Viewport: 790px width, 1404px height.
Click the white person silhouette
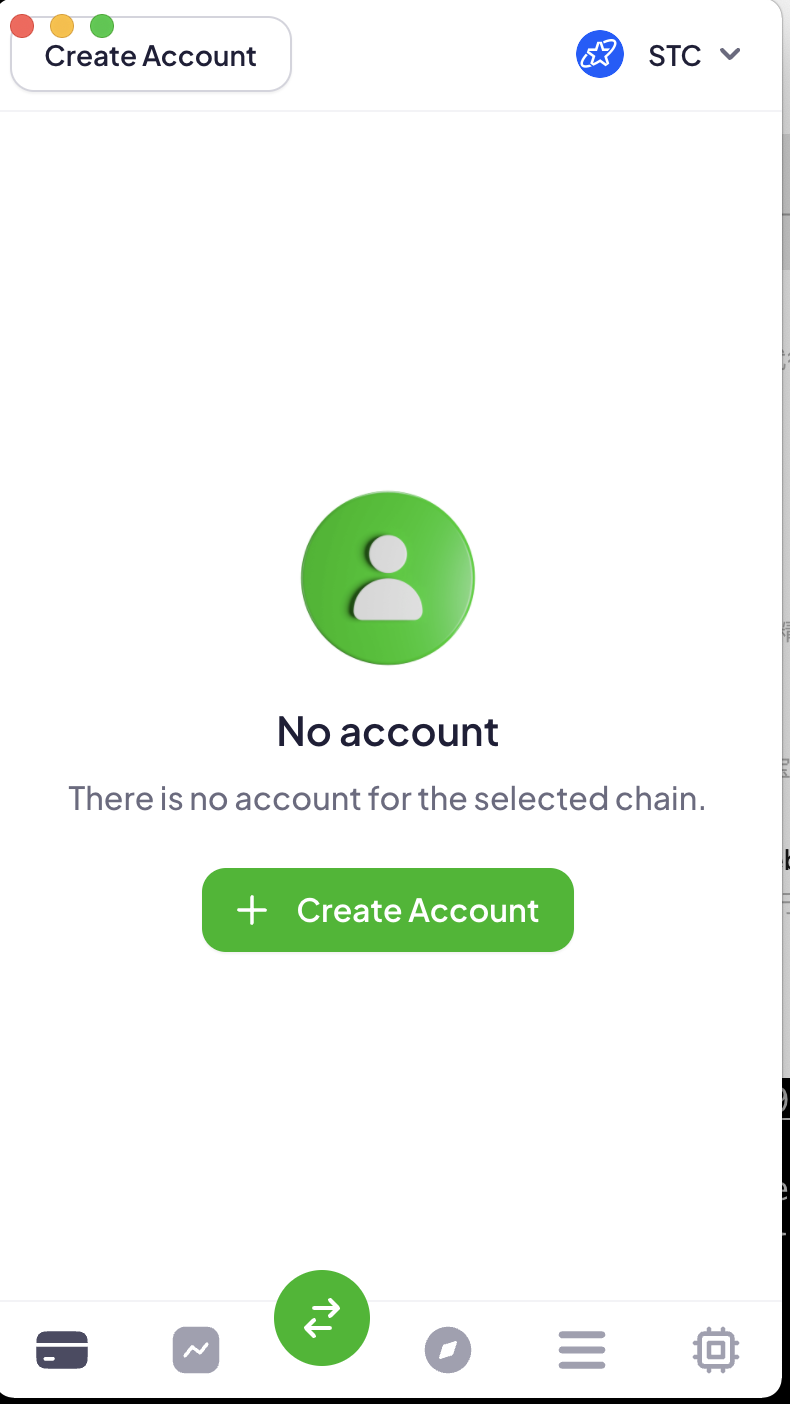[x=387, y=578]
